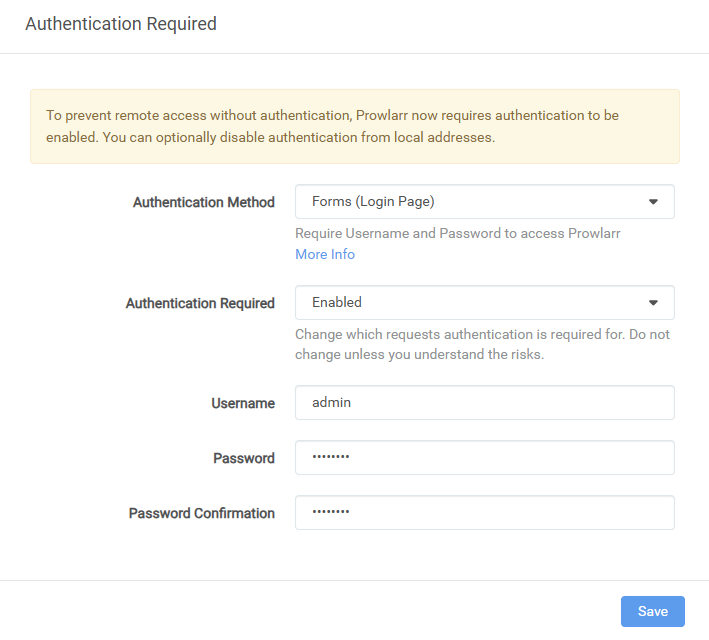709x640 pixels.
Task: Follow the More Info link
Action: click(324, 254)
